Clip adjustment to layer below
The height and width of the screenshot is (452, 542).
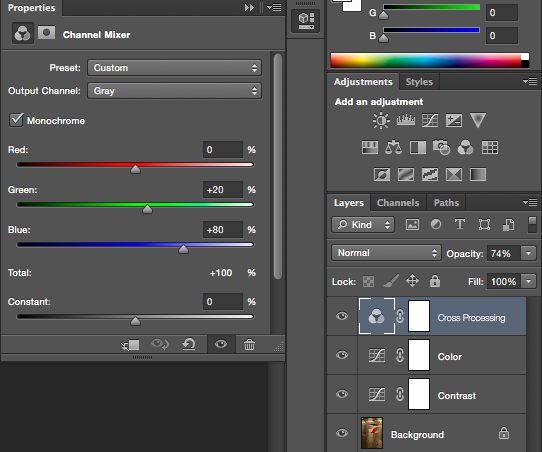click(130, 345)
